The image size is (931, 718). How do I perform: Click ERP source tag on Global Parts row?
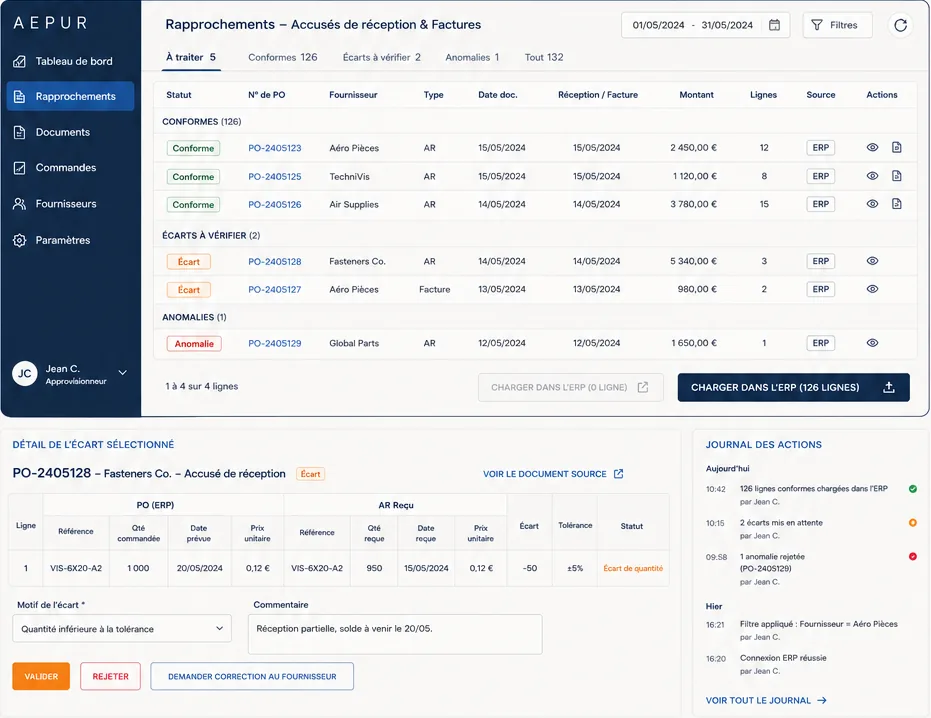click(821, 343)
